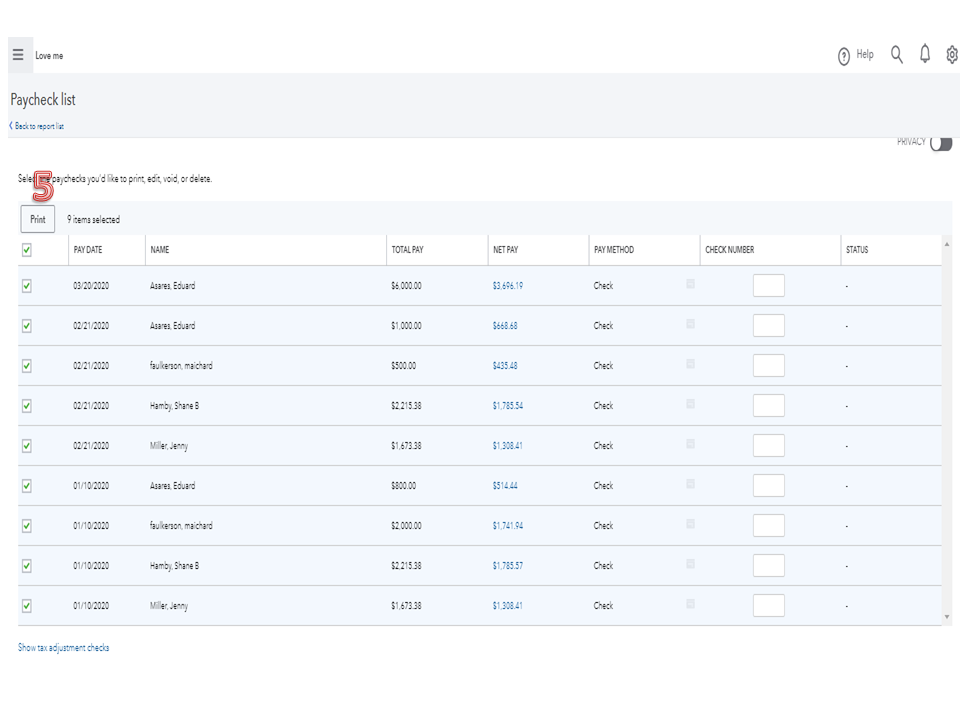This screenshot has width=960, height=720.
Task: Click check number field for first row
Action: pyautogui.click(x=768, y=286)
